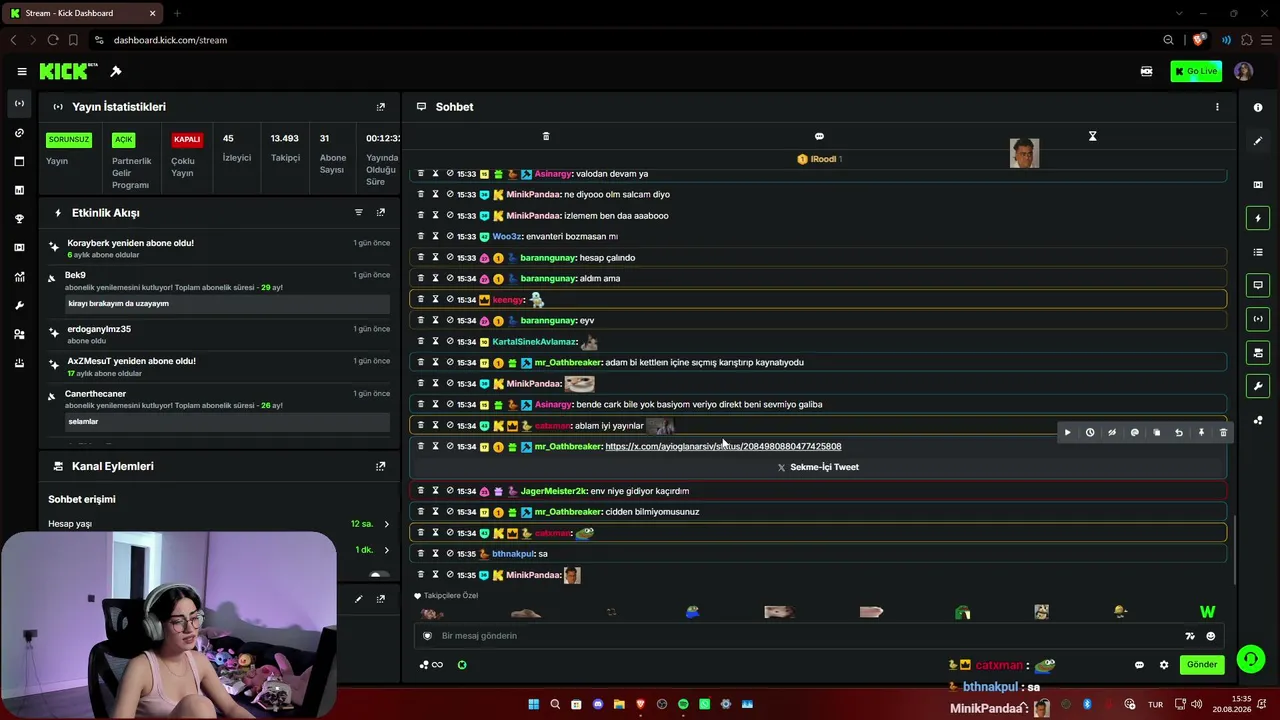Screen dimensions: 1280x720
Task: Toggle the lightning activity panel in right sidebar
Action: coord(1258,218)
